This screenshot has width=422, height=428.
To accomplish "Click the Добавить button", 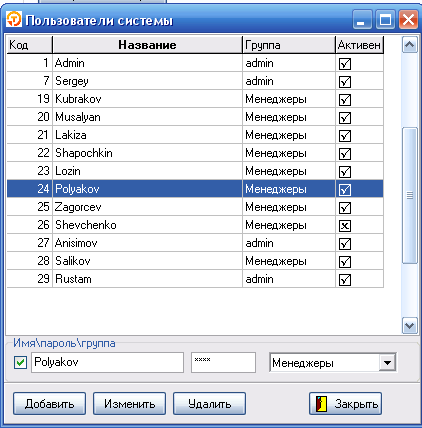I will click(49, 404).
